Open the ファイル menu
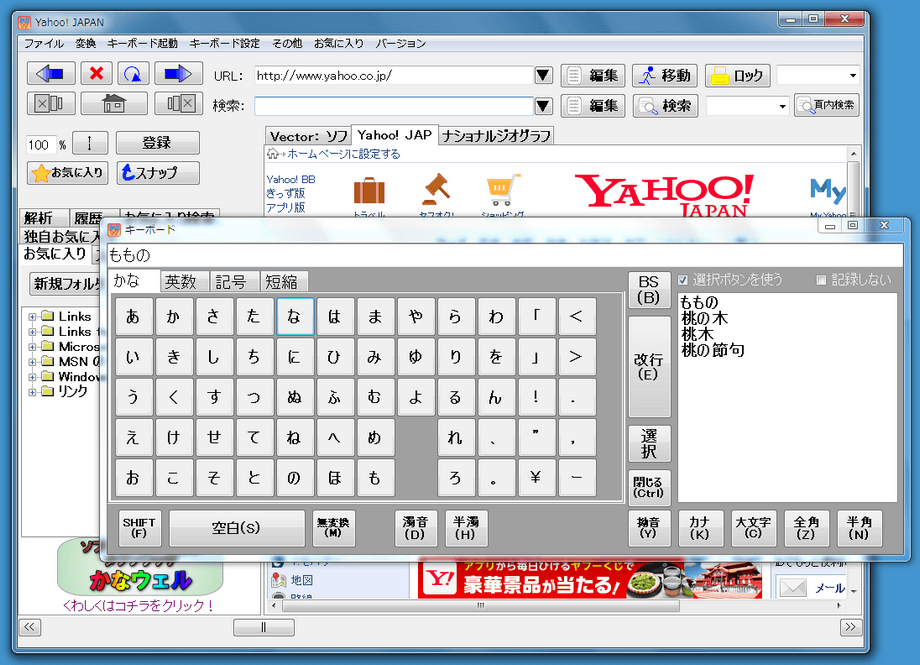The image size is (920, 665). (x=43, y=43)
